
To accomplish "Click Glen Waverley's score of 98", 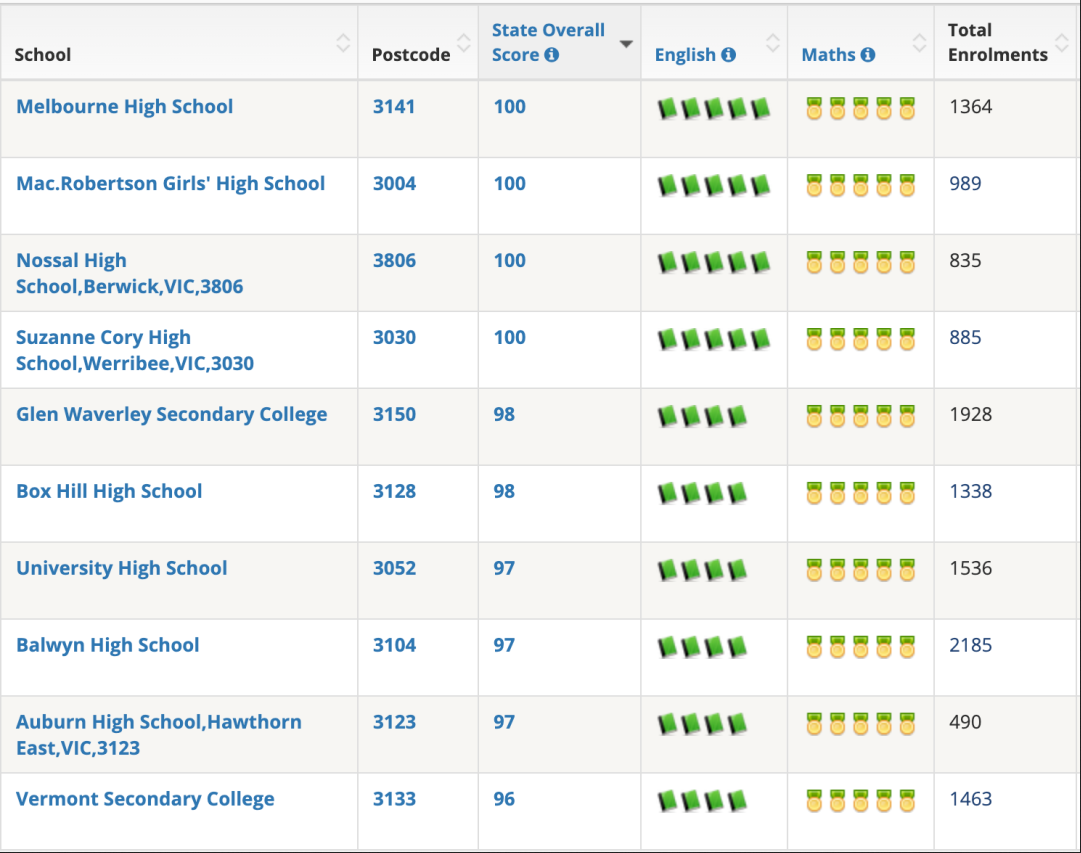I will coord(504,414).
